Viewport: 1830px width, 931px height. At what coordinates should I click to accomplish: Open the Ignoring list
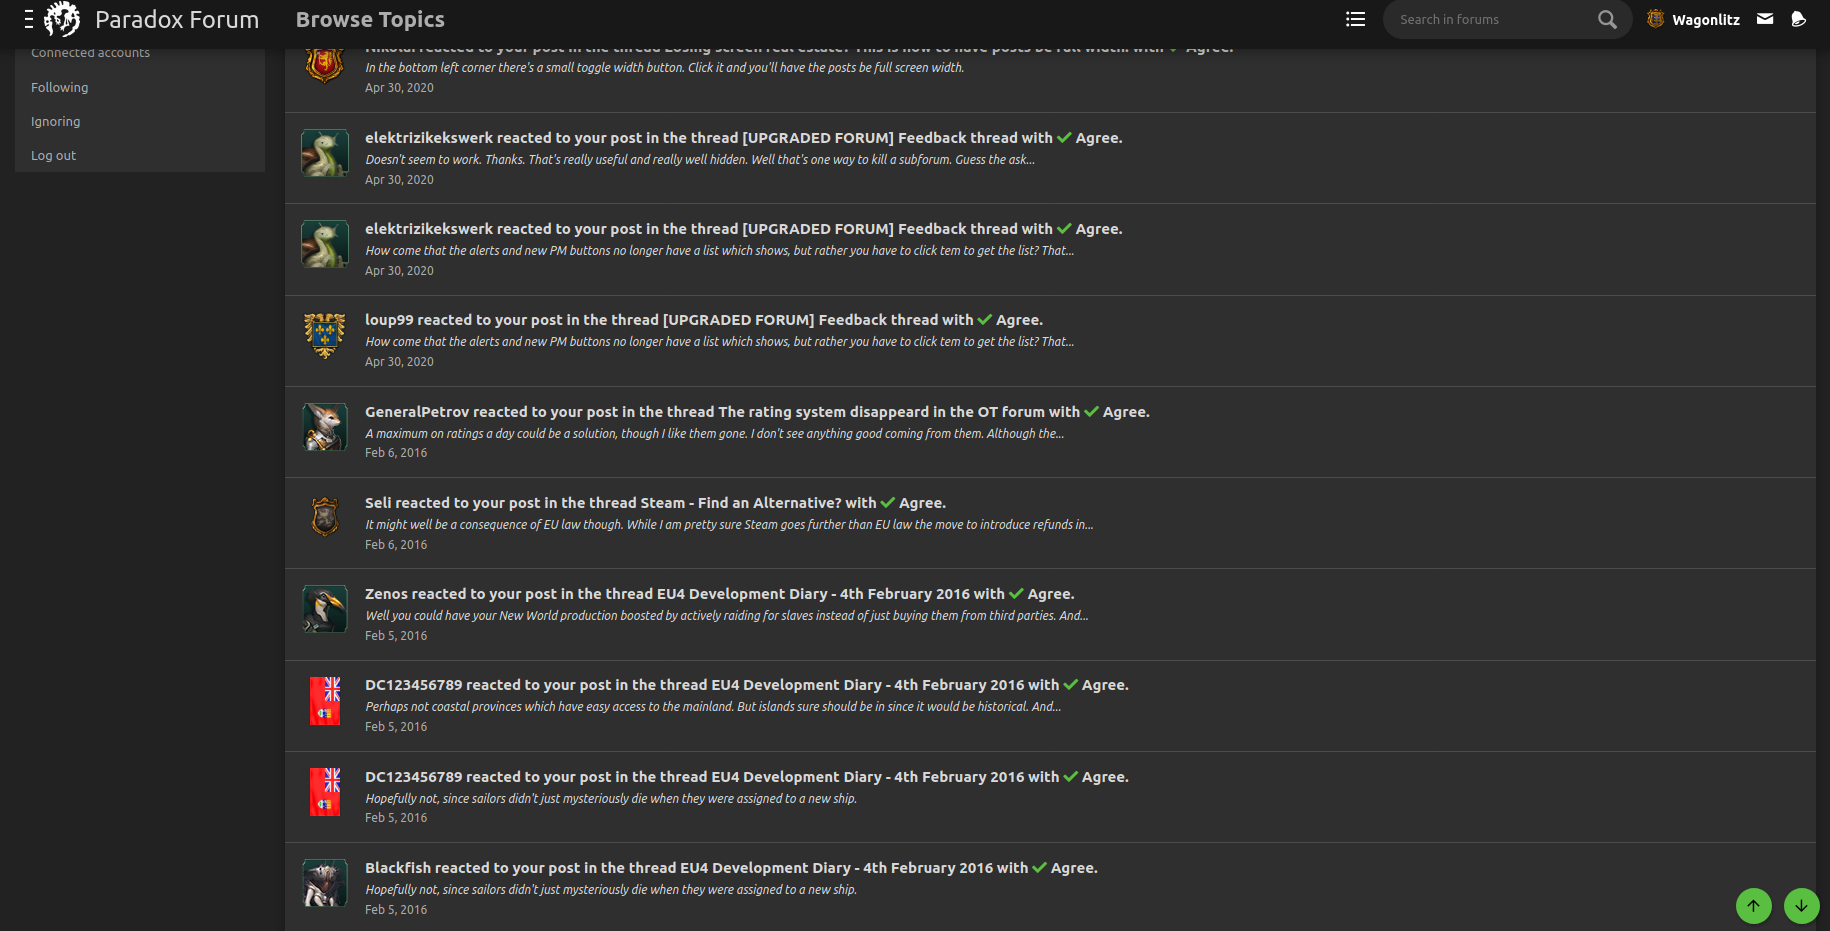pos(55,121)
